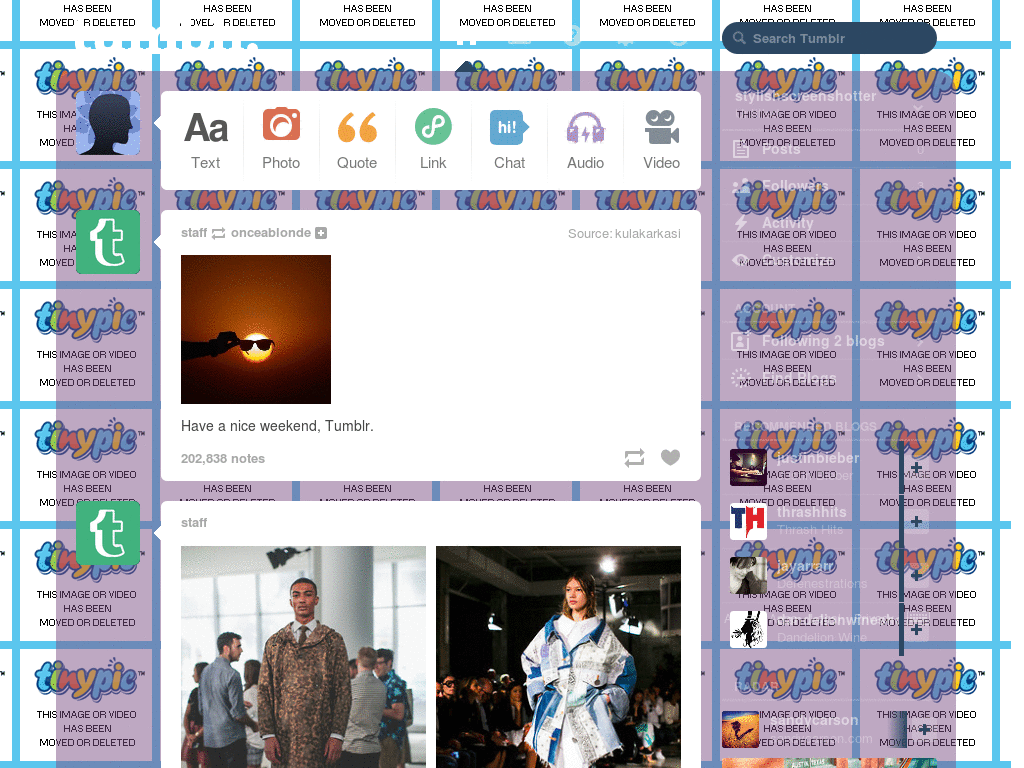Like the sunset post using the heart

pyautogui.click(x=670, y=457)
